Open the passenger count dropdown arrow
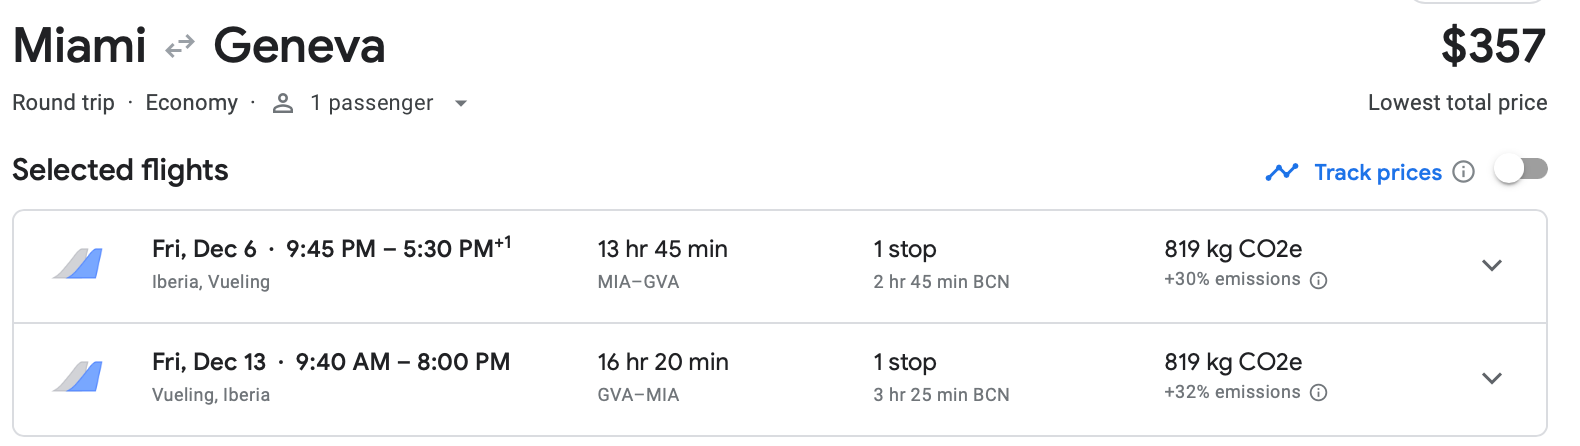This screenshot has height=446, width=1580. [461, 103]
